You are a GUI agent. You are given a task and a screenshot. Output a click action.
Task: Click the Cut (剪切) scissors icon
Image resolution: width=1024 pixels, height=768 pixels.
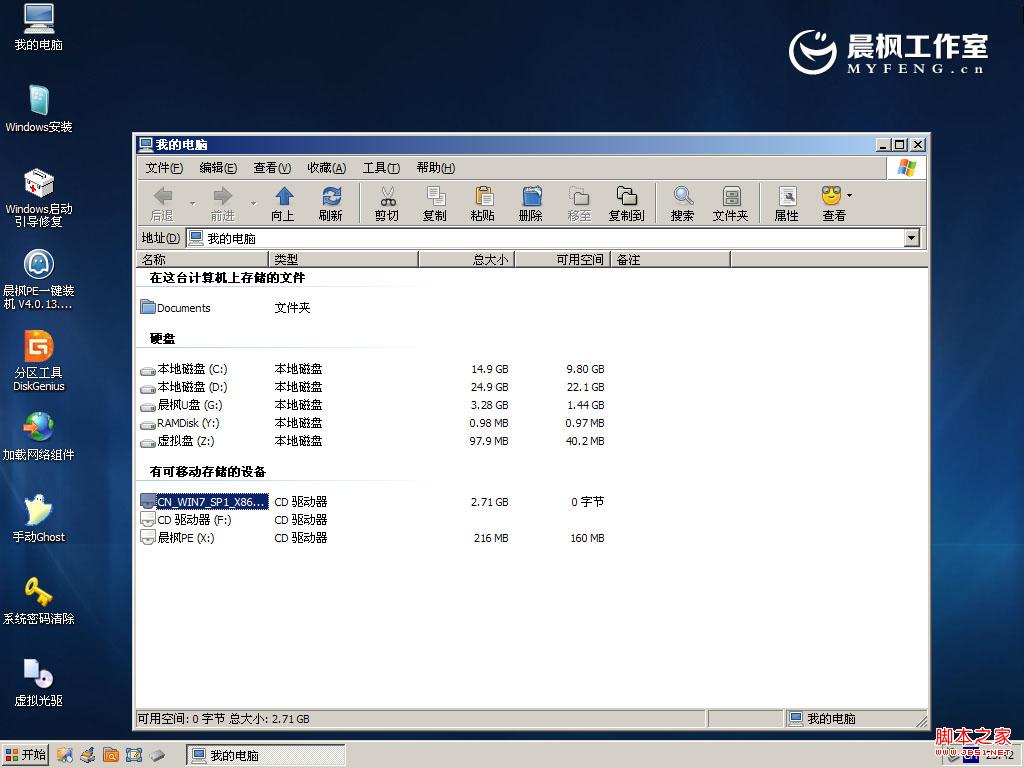tap(387, 197)
